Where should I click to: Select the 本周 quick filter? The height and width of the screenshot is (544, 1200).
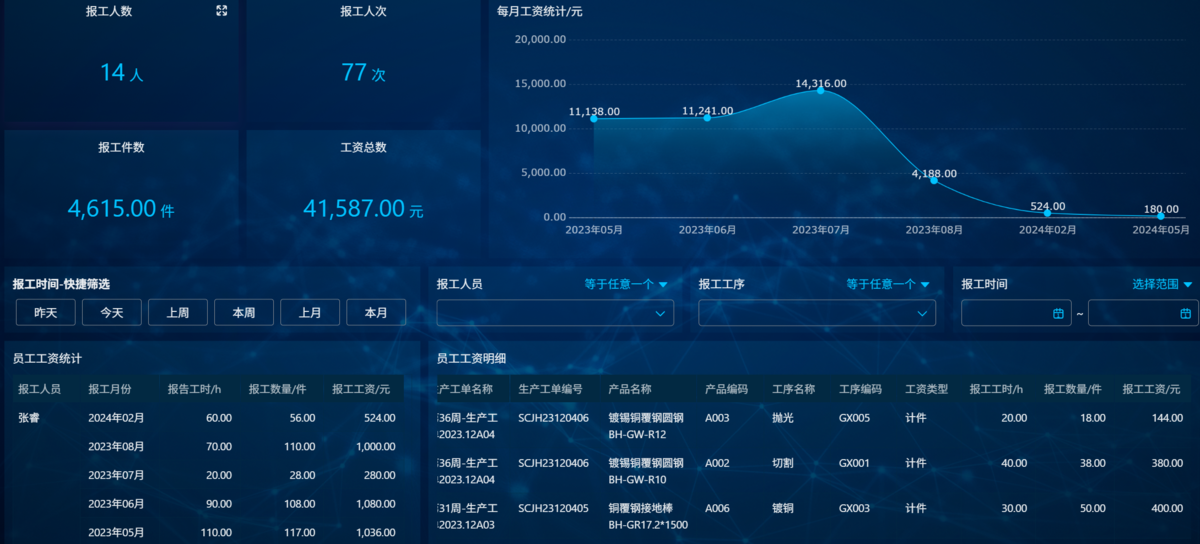point(244,313)
